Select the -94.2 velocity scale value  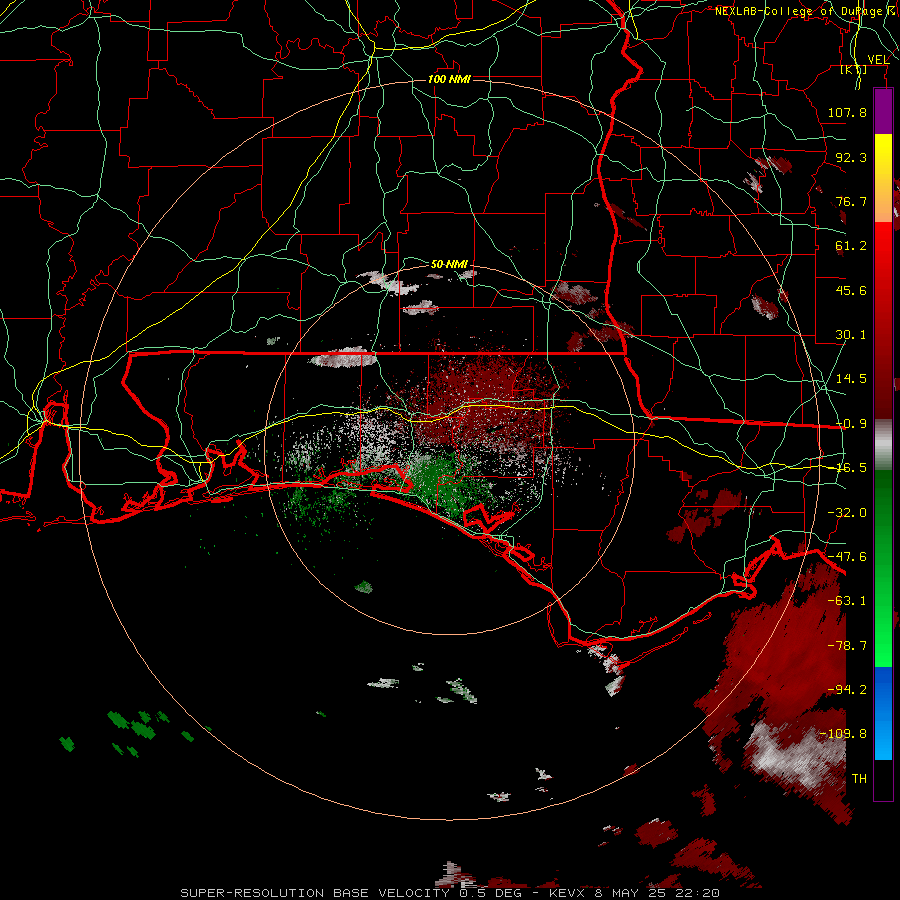point(847,689)
